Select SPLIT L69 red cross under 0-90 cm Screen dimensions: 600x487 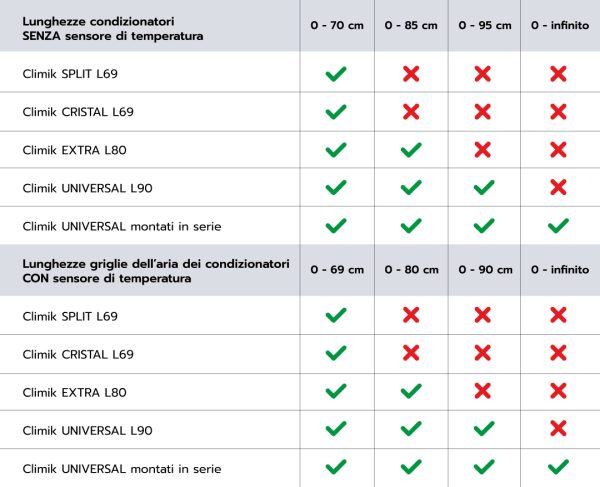483,316
